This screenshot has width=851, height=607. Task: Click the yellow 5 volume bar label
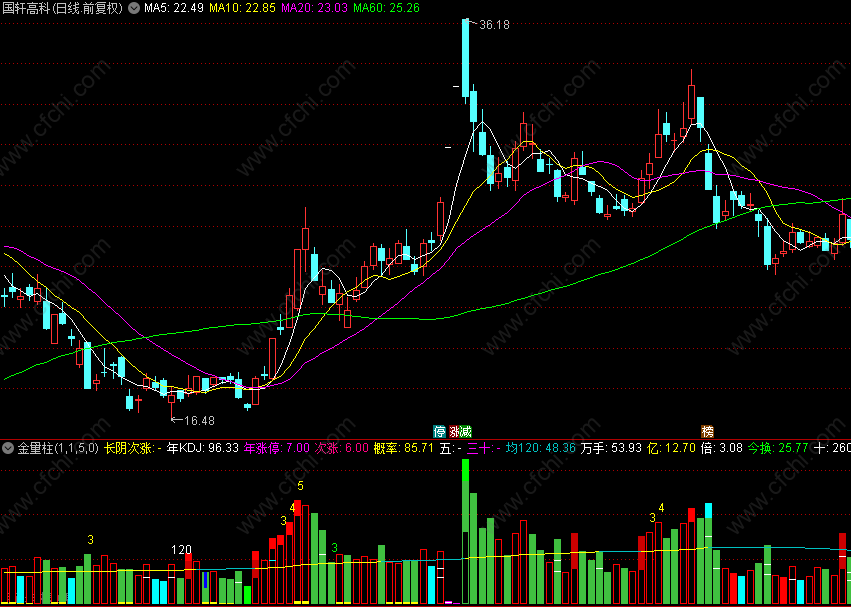click(x=301, y=485)
